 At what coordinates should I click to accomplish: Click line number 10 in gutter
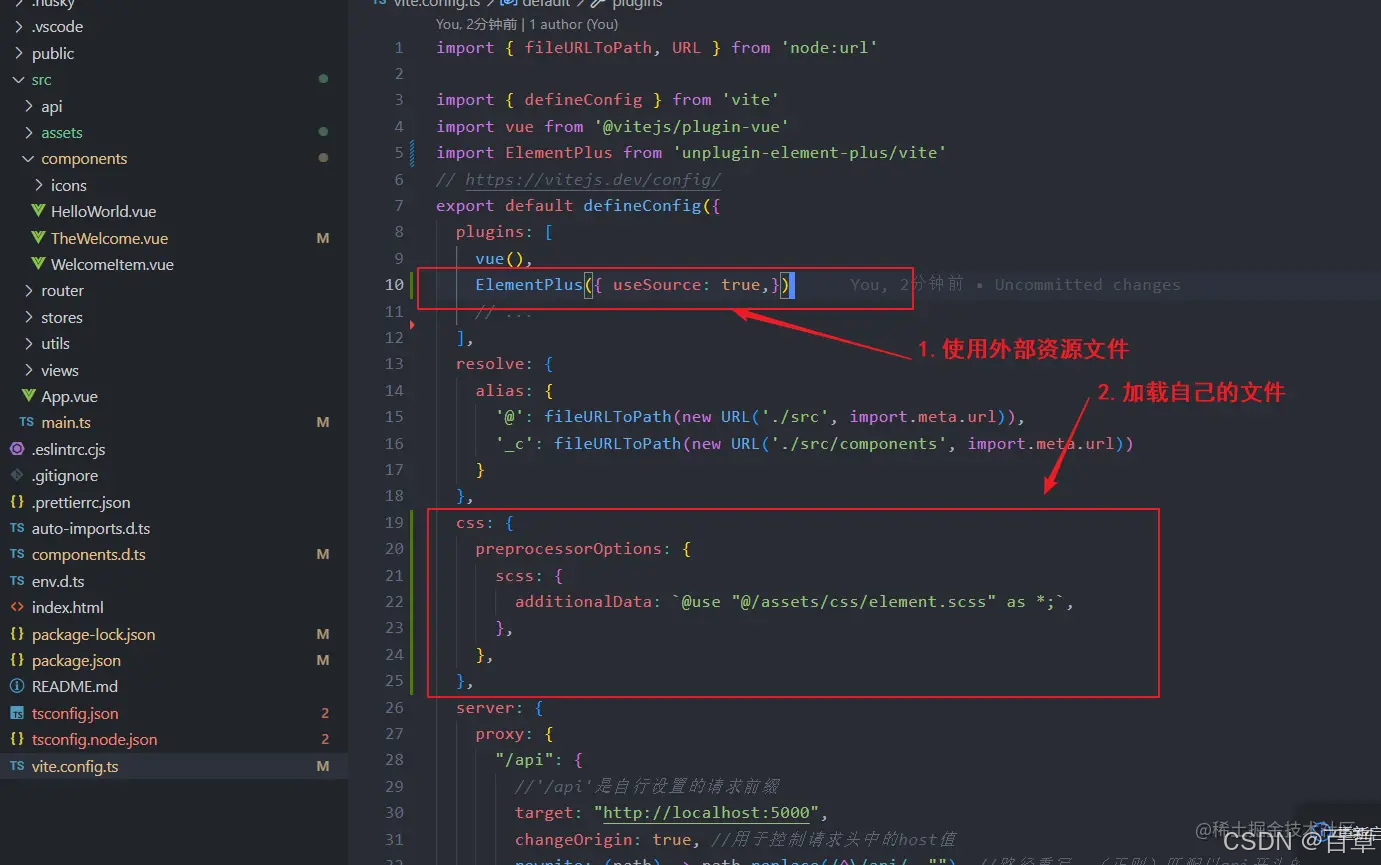394,285
